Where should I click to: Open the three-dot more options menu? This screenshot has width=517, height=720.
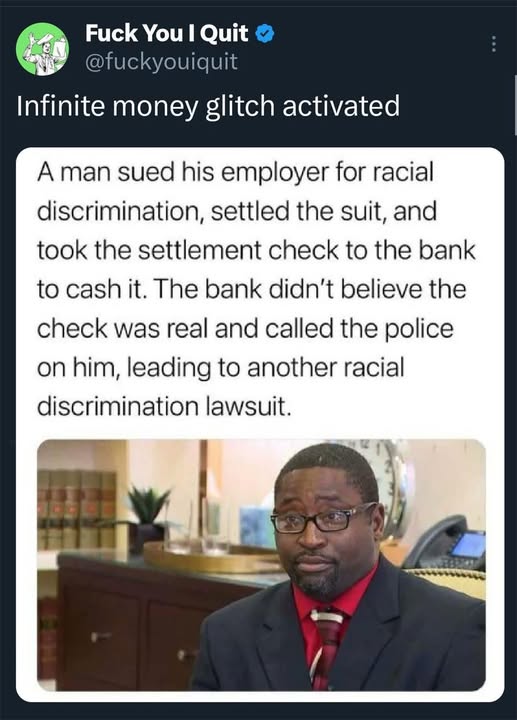tap(494, 44)
